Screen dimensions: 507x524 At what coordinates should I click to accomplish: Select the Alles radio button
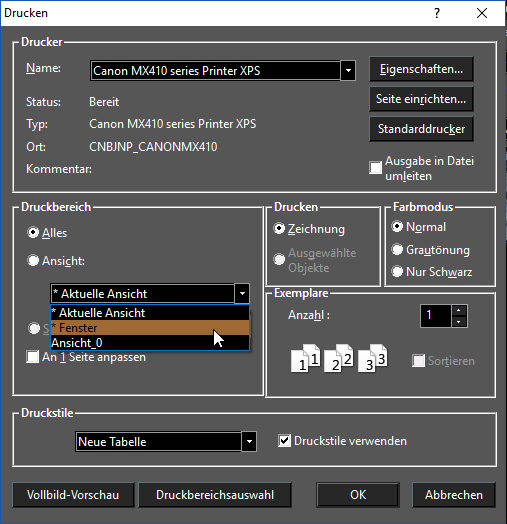pyautogui.click(x=33, y=232)
